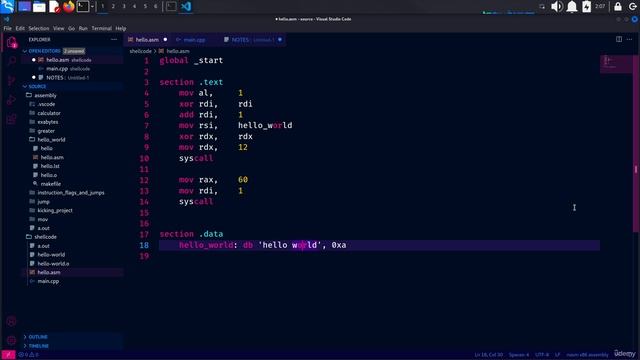Click nasm x86 assembly language mode

click(x=587, y=355)
